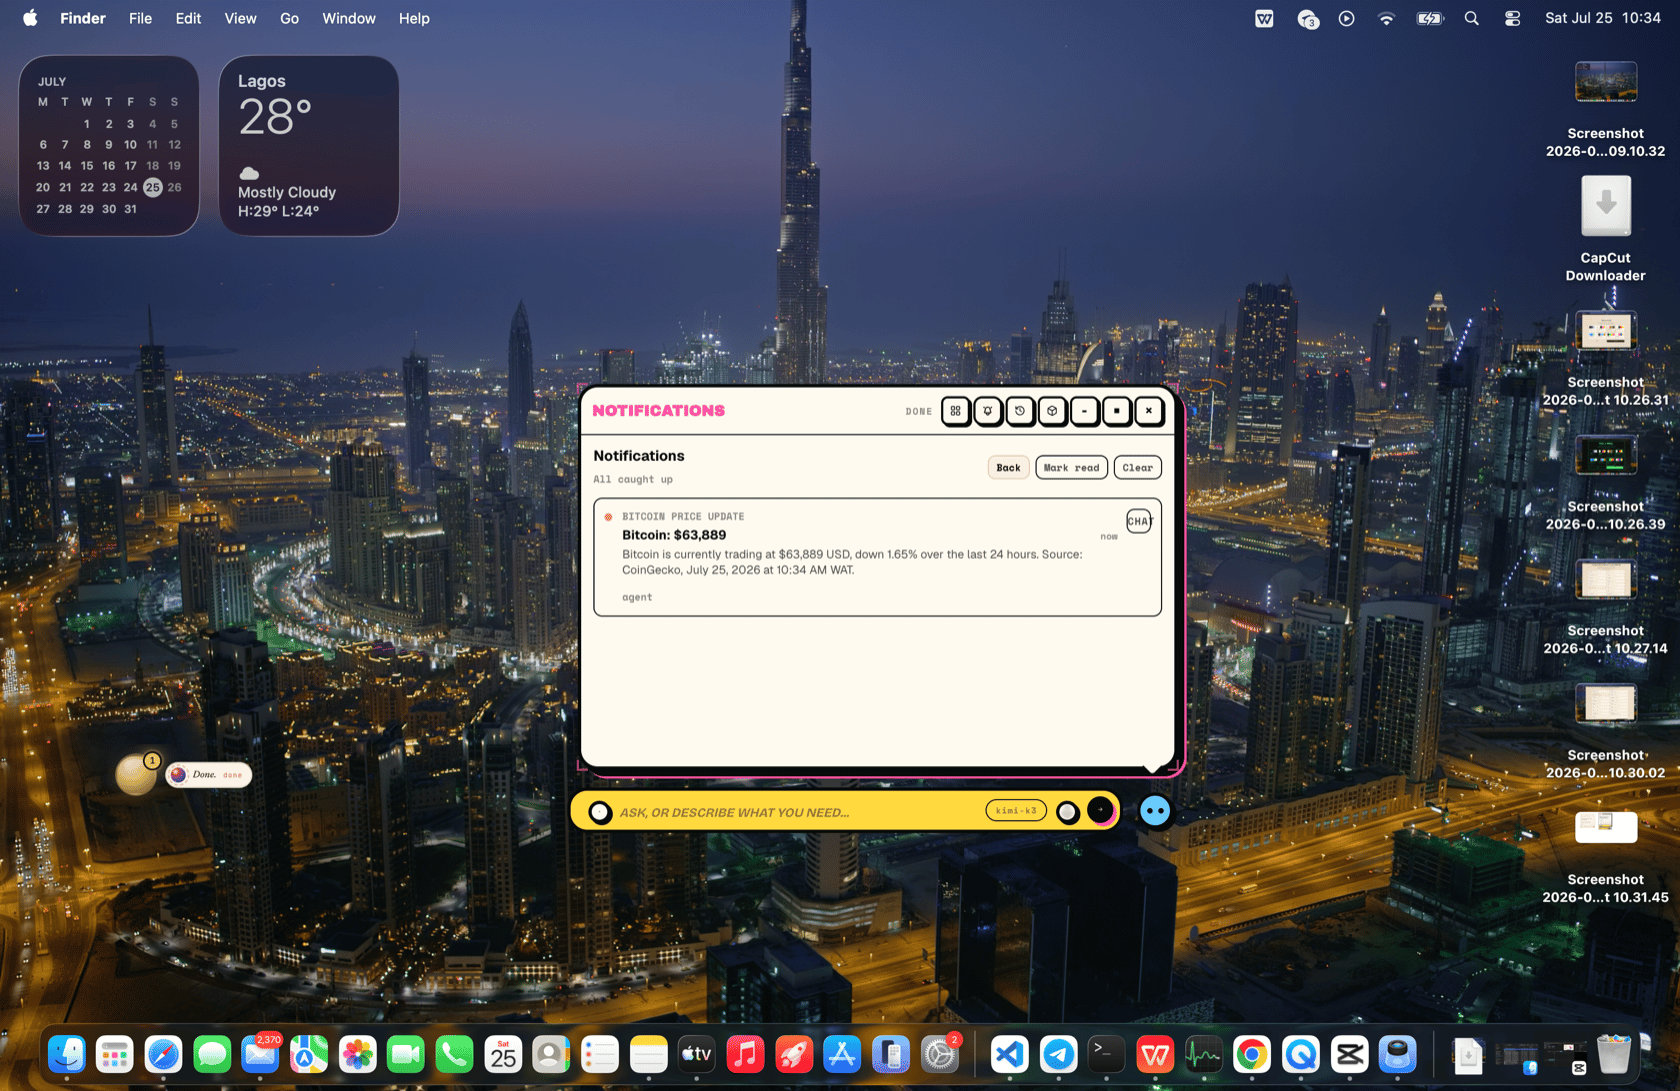Click the Back button
The height and width of the screenshot is (1091, 1680).
tap(1008, 468)
